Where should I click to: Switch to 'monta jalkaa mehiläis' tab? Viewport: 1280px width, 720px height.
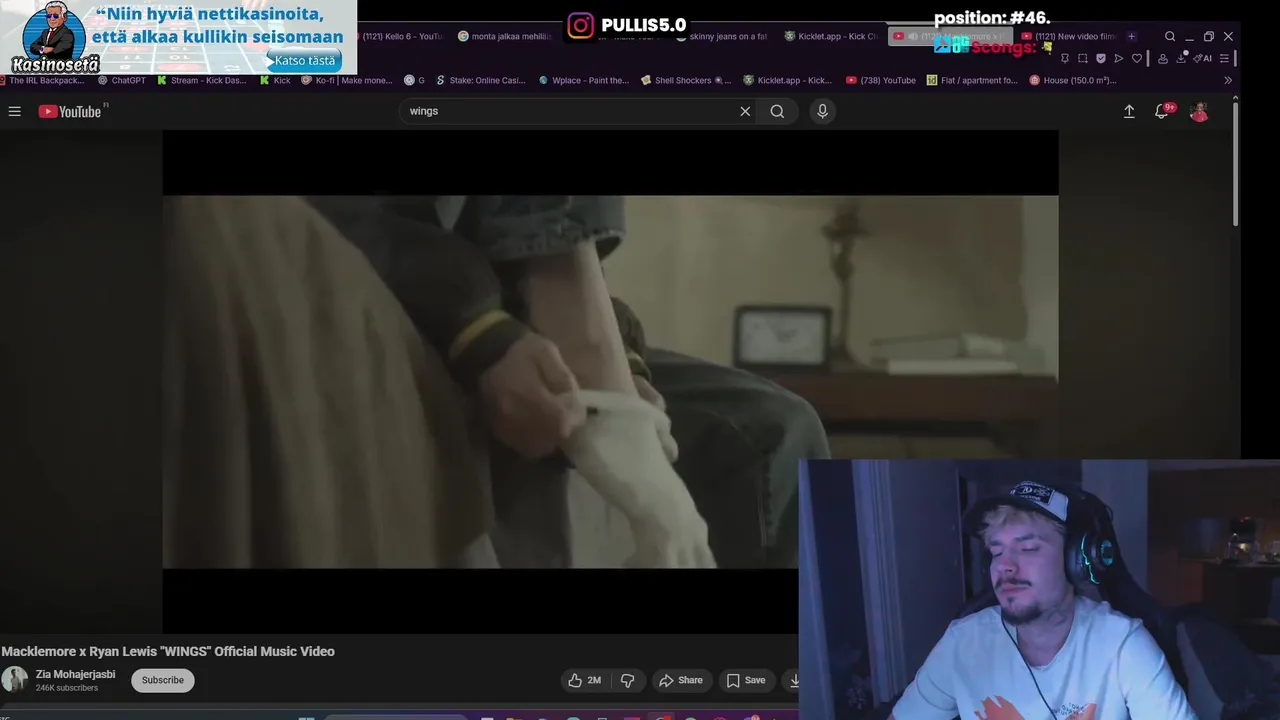point(505,36)
